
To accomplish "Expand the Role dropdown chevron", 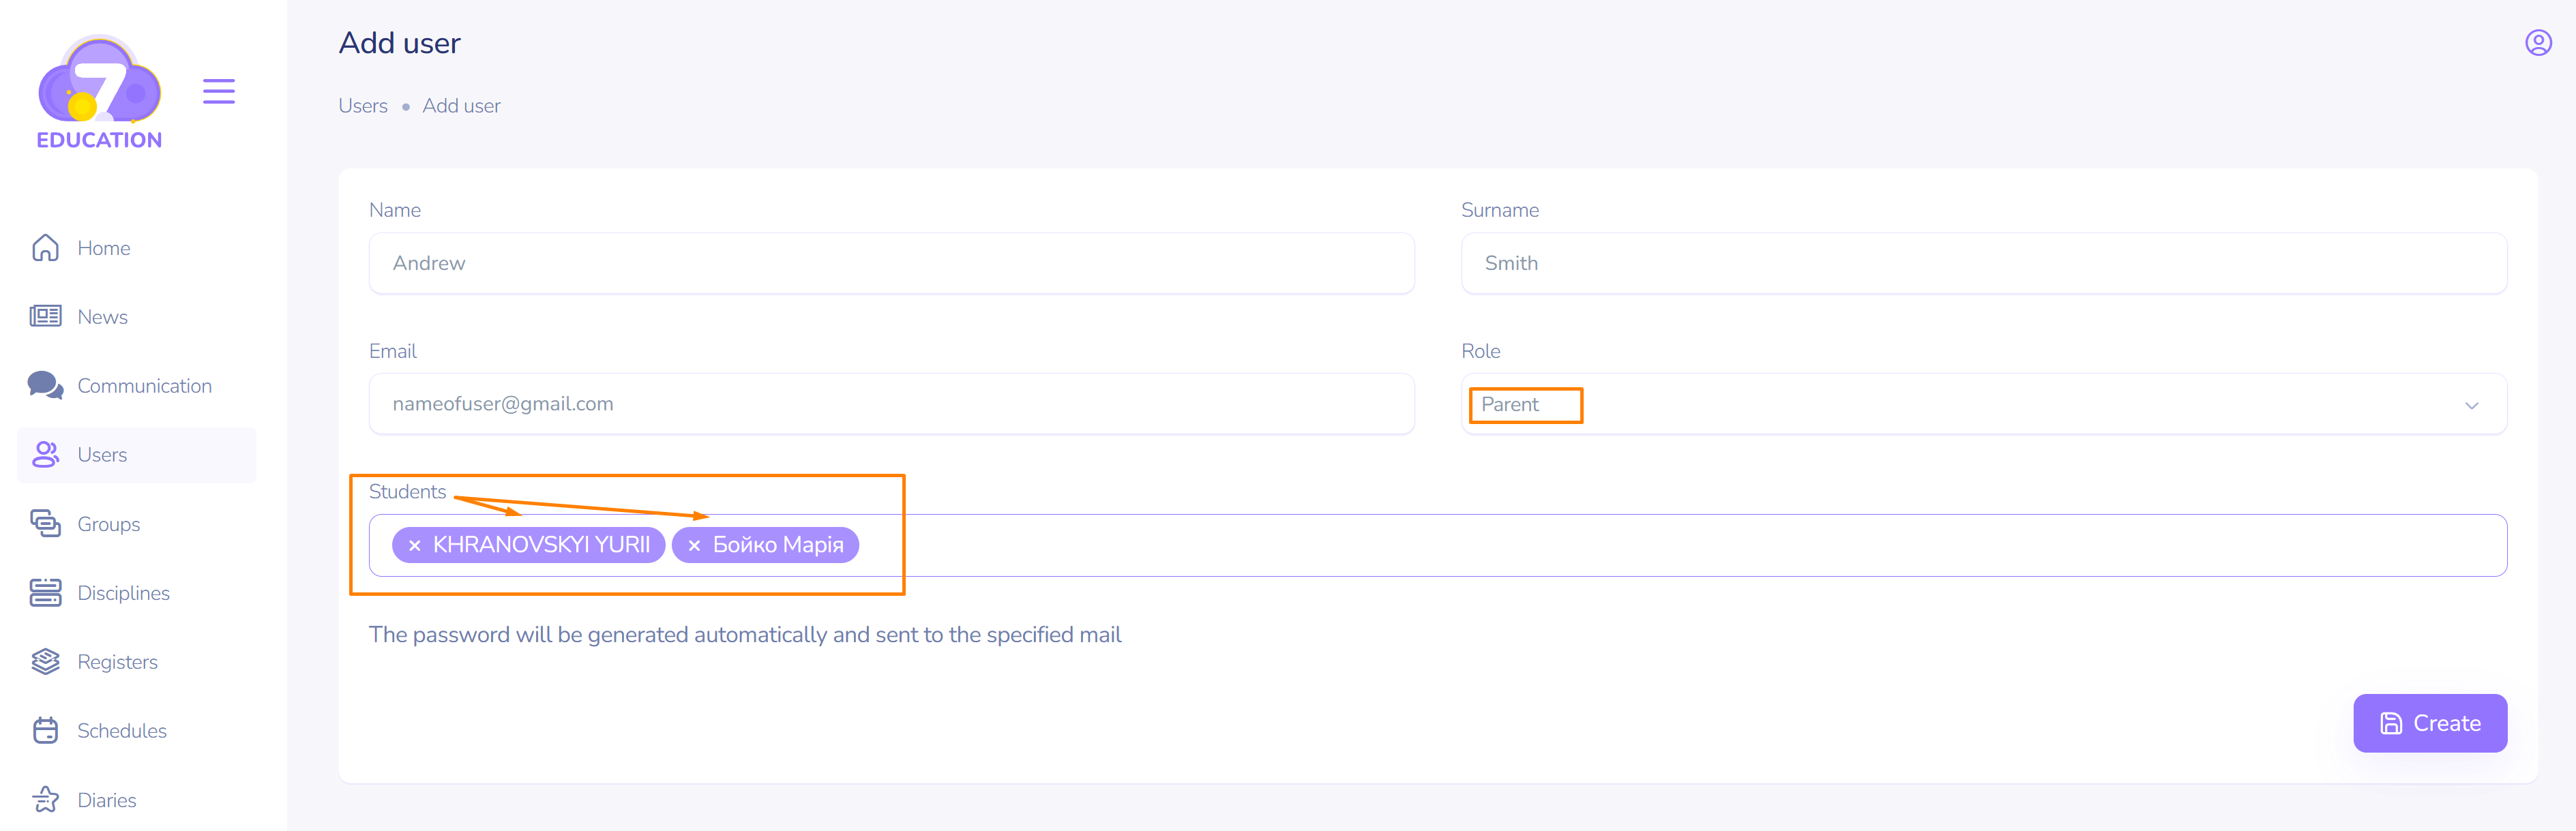I will pyautogui.click(x=2471, y=405).
